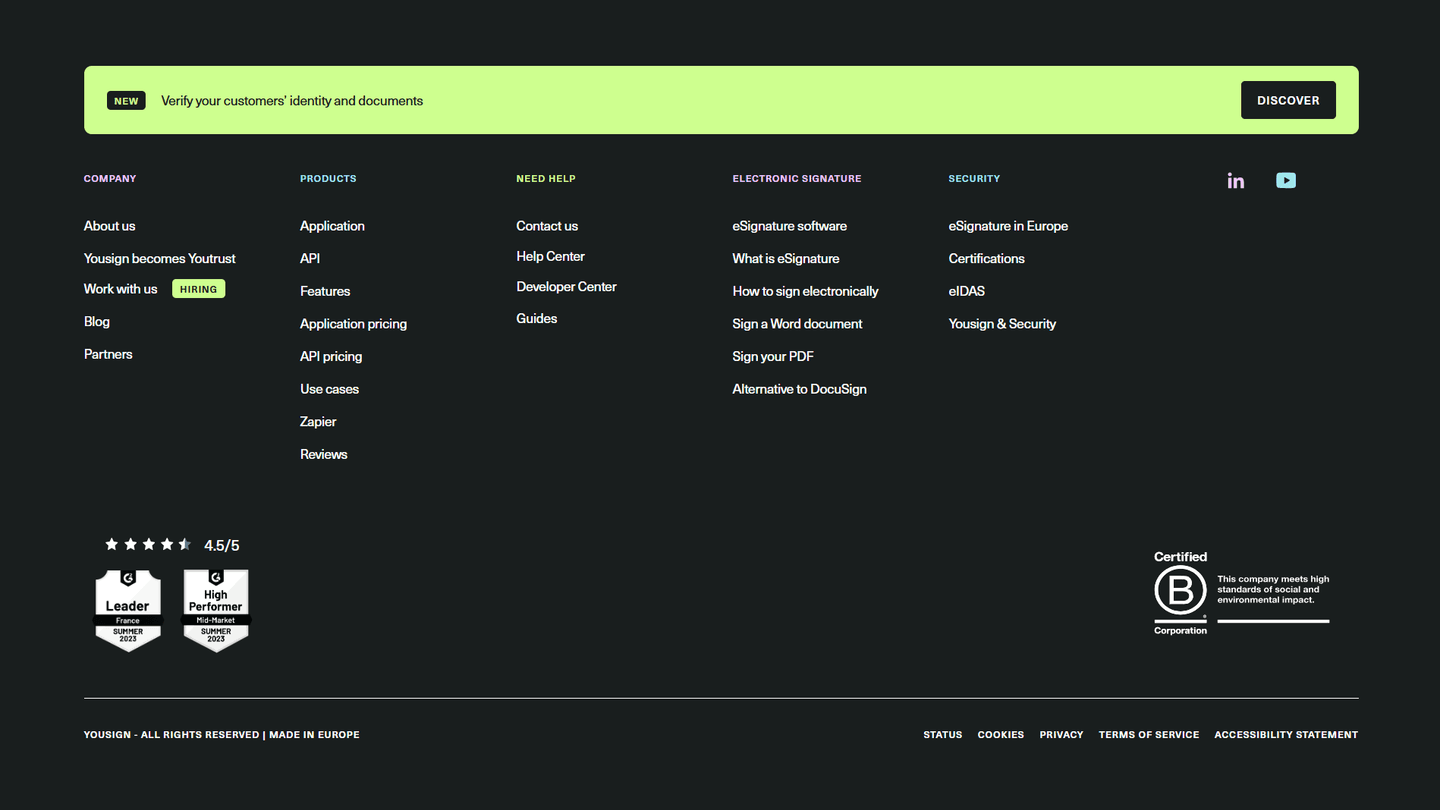Open Alternative to DocuSign link
The image size is (1440, 810).
799,389
